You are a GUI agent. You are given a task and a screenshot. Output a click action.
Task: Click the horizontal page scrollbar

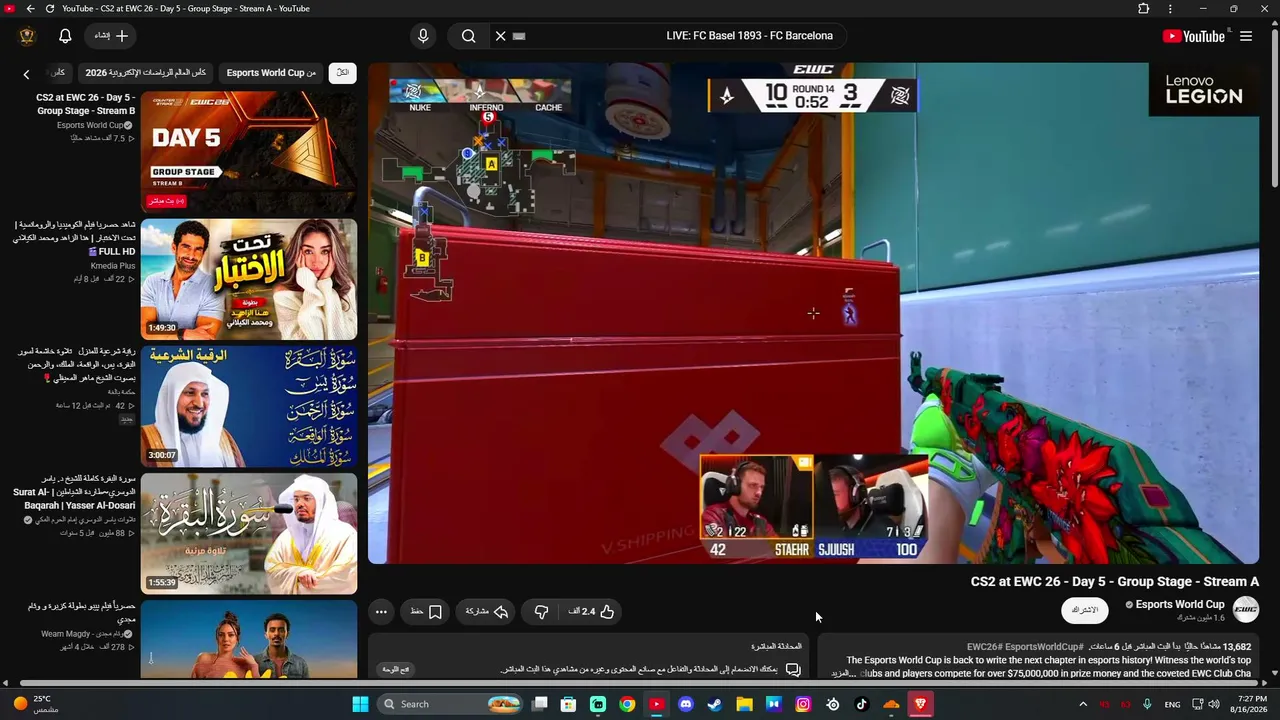pos(640,684)
